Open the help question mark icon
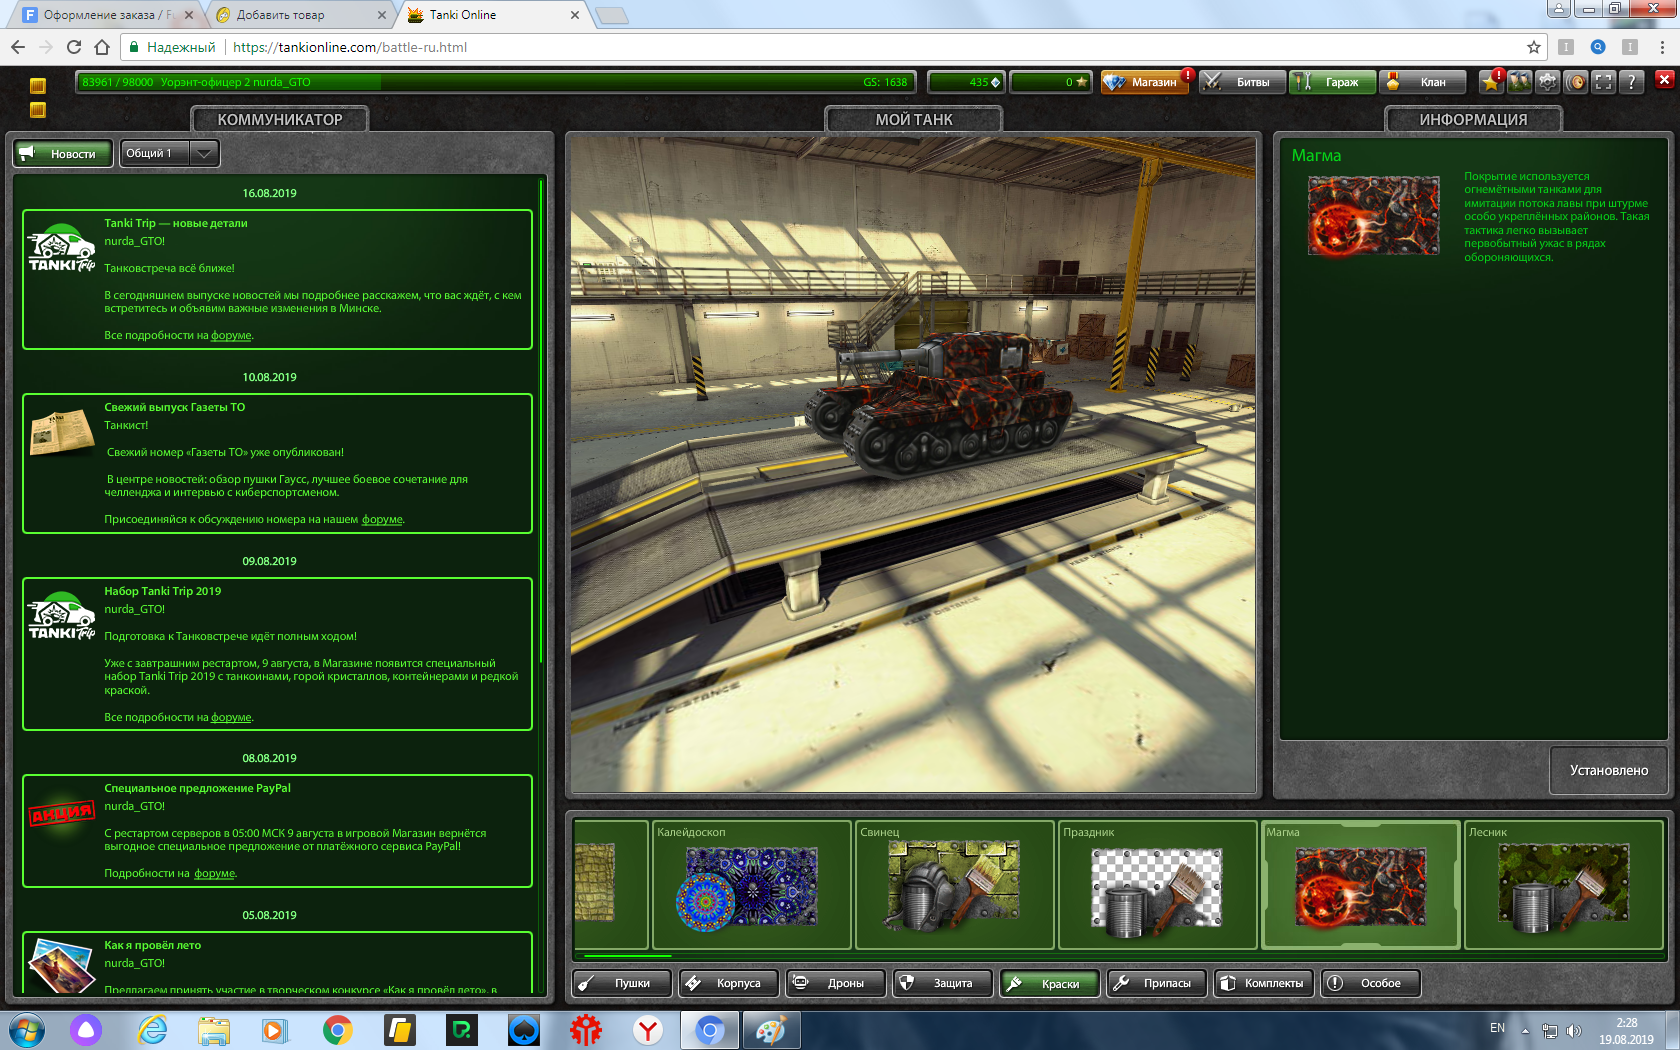Viewport: 1680px width, 1050px height. tap(1632, 82)
